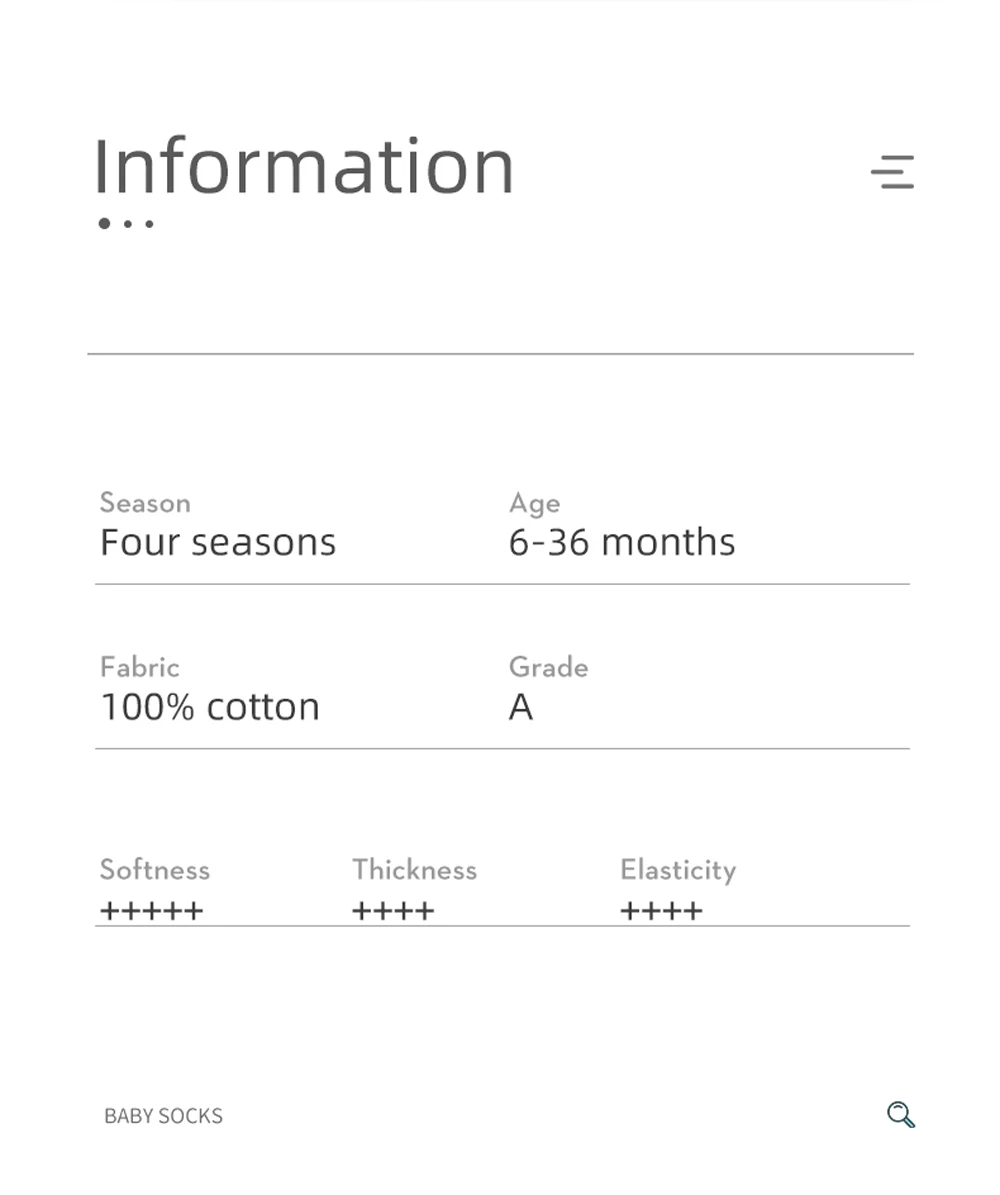Select the Information heading

click(x=303, y=165)
